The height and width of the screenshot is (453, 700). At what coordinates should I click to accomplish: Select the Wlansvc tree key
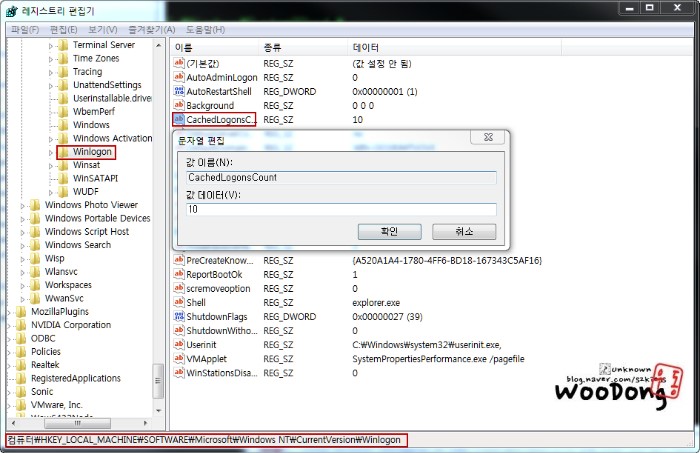61,271
